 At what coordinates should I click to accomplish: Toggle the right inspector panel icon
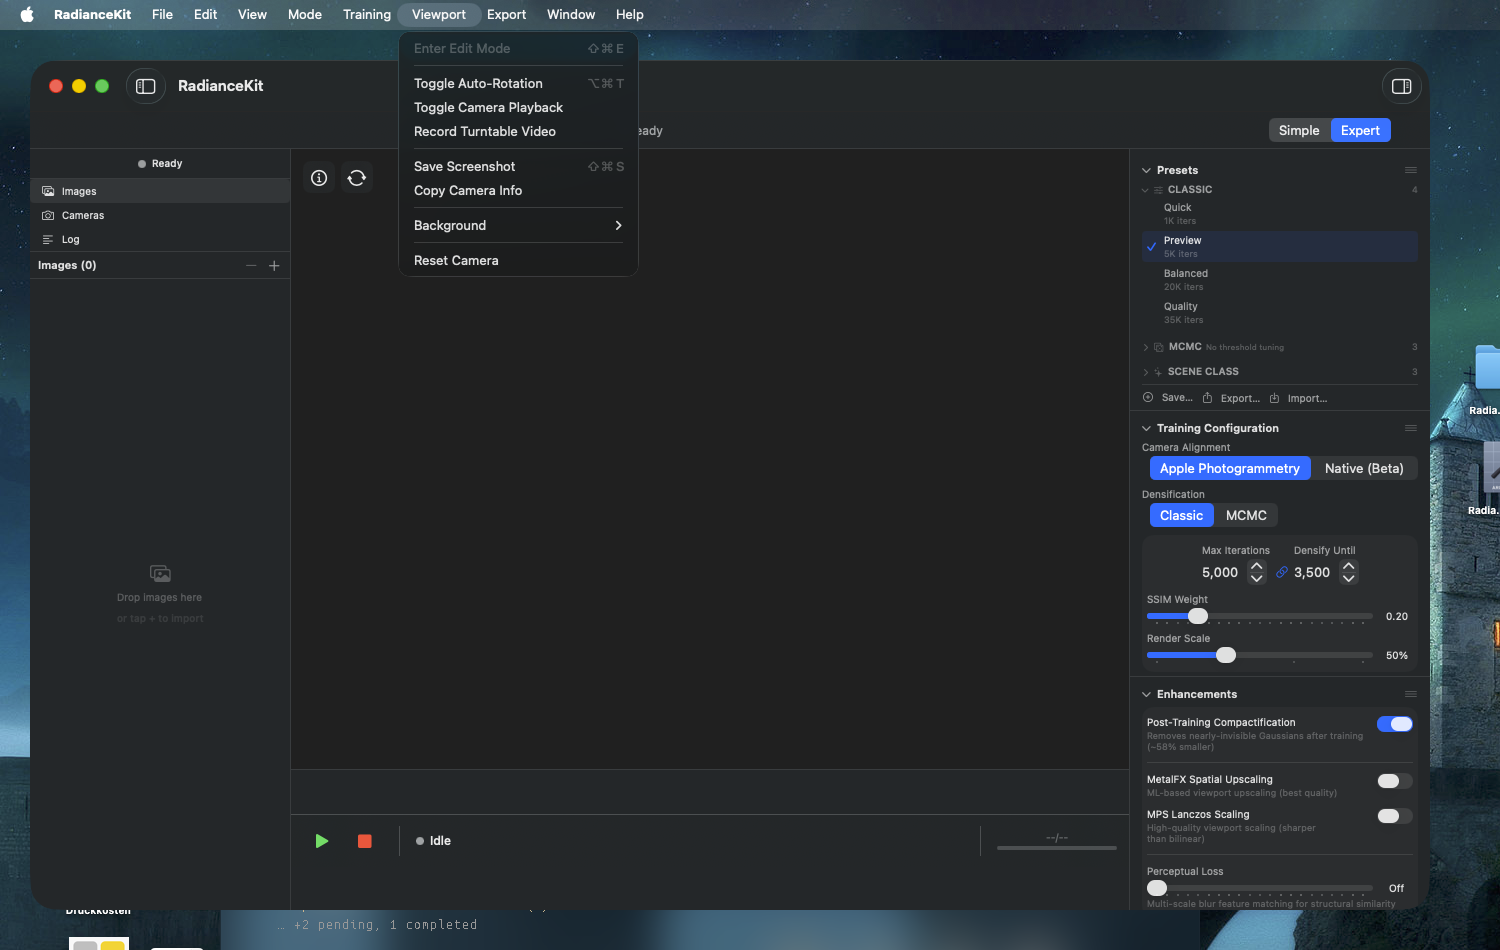click(1401, 86)
